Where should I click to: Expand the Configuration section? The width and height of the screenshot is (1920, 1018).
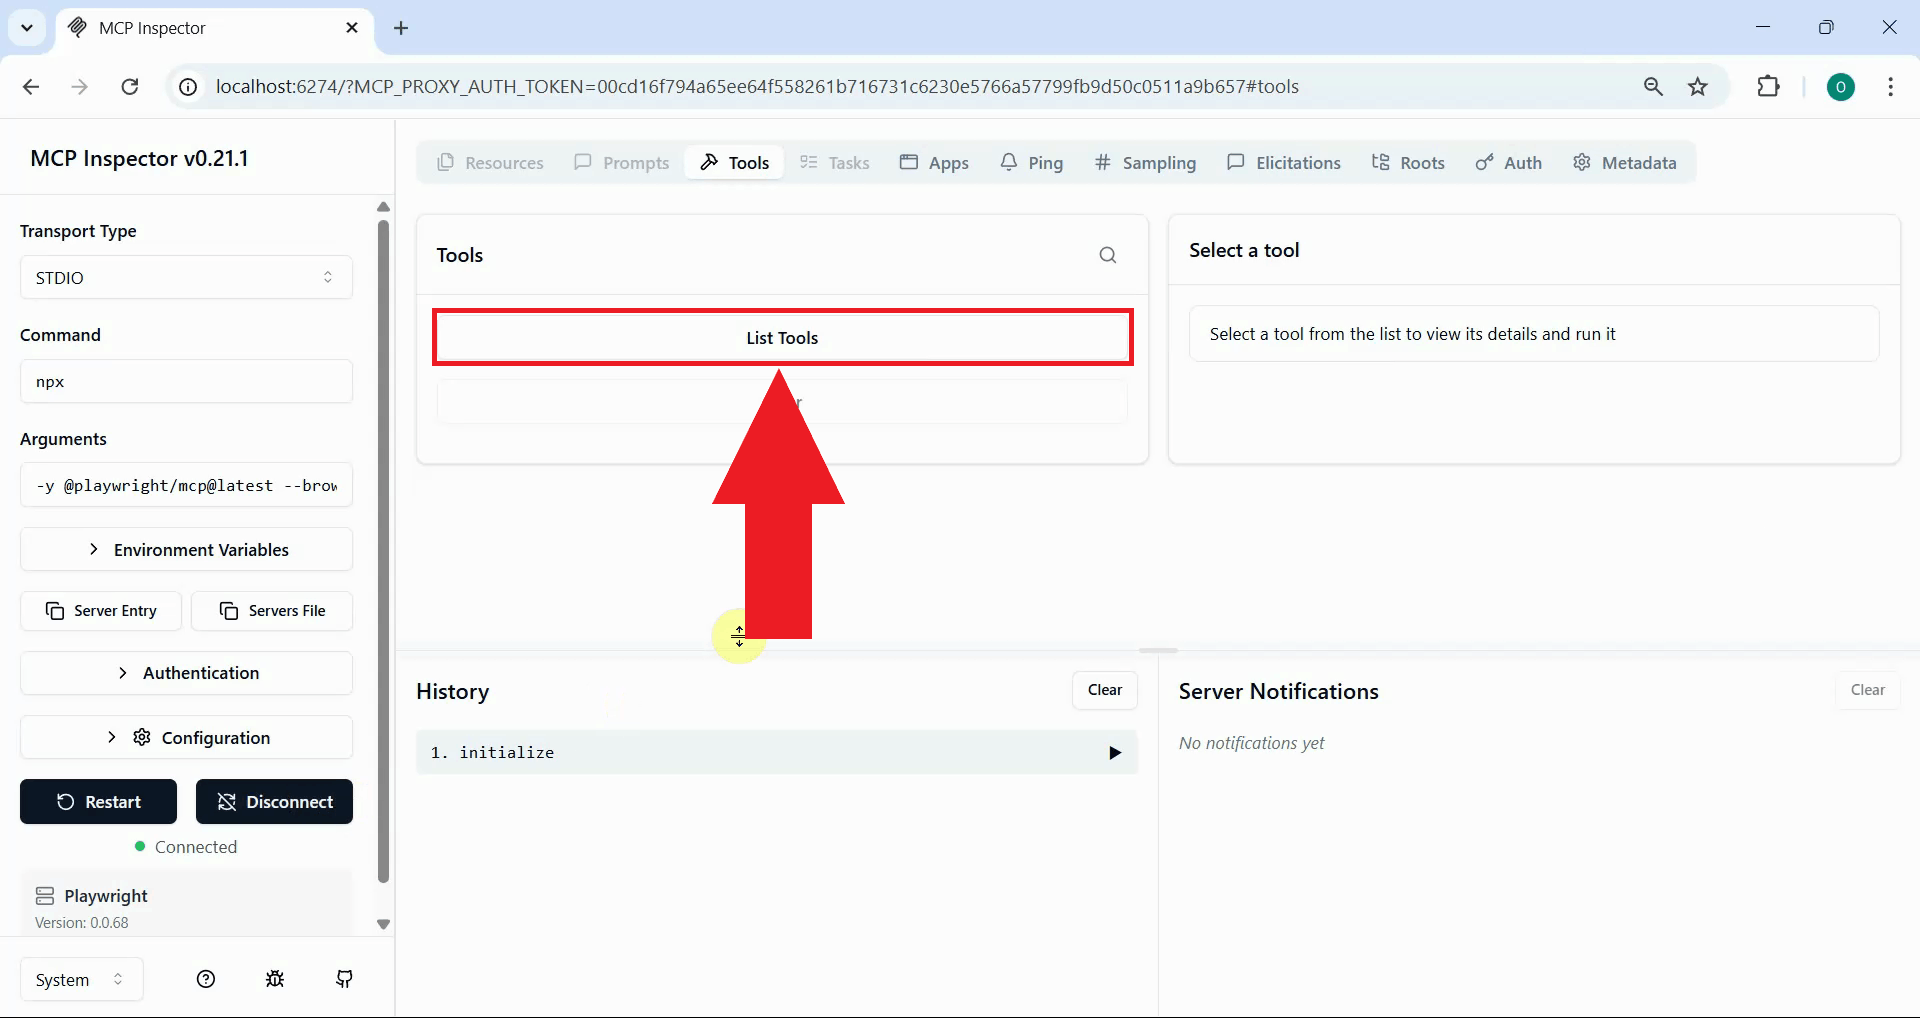(x=186, y=737)
